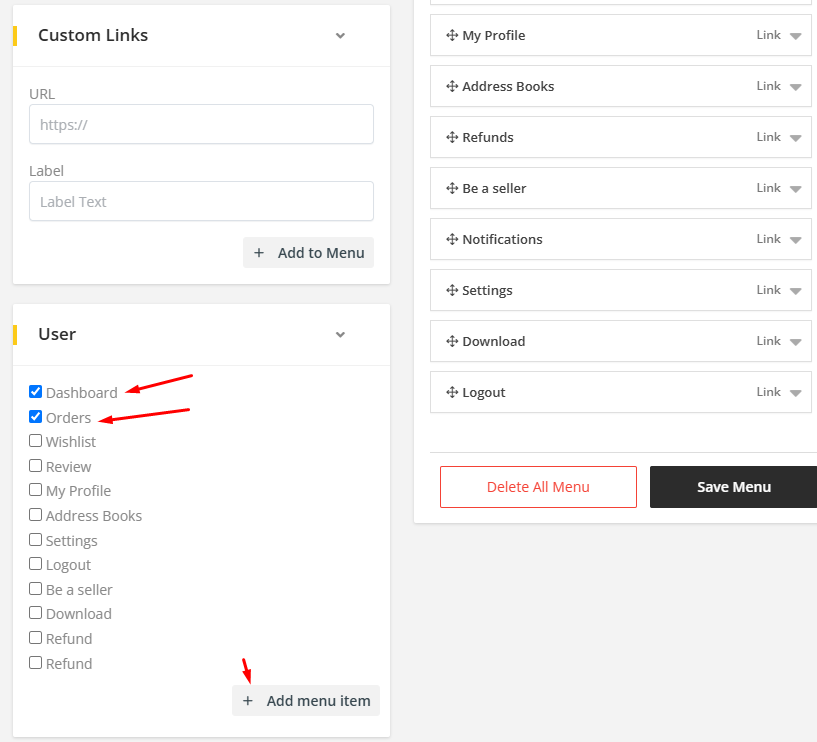
Task: Click the move icon beside Notifications
Action: (x=451, y=240)
